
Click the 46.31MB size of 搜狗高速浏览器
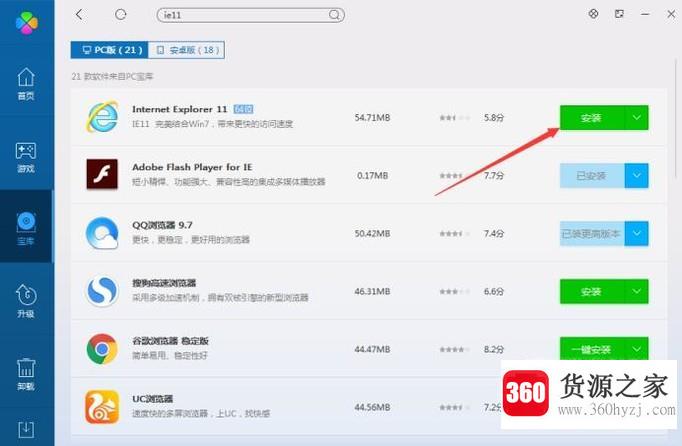372,292
